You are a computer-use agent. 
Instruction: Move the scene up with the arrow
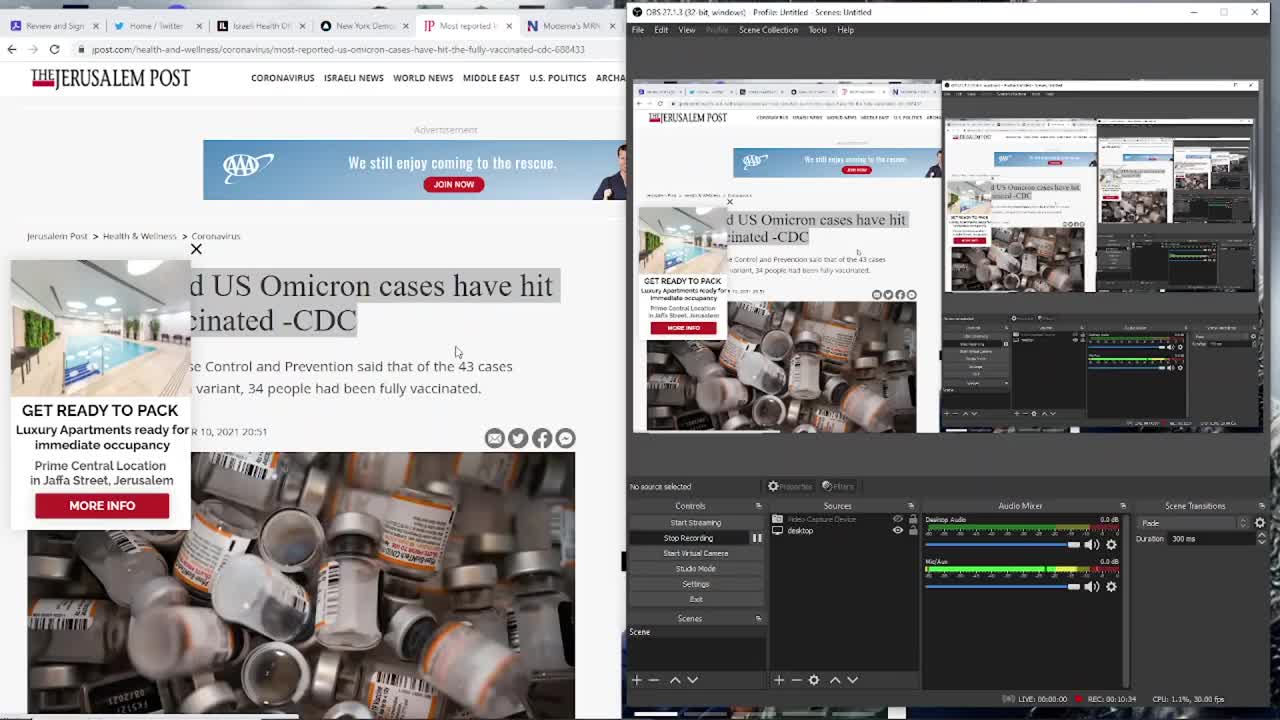point(675,680)
